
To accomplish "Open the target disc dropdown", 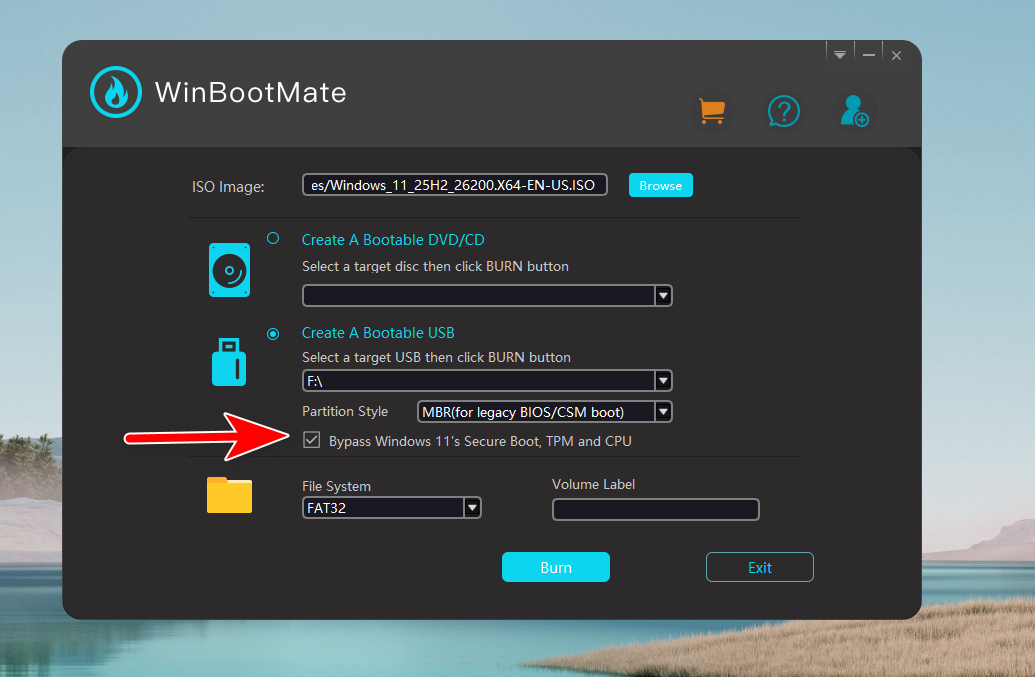I will pos(662,295).
